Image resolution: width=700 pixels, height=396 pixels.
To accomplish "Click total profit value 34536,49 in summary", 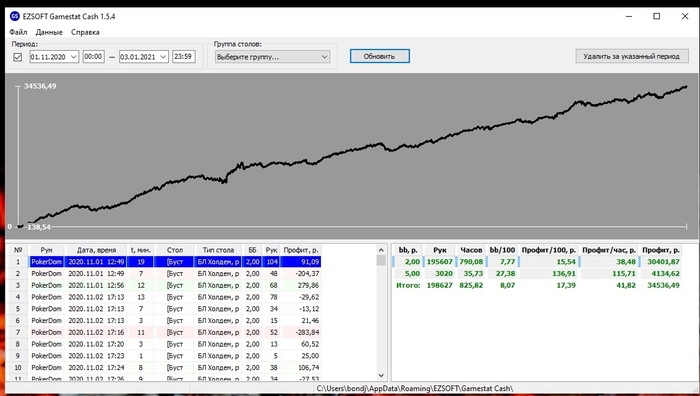I will point(663,285).
